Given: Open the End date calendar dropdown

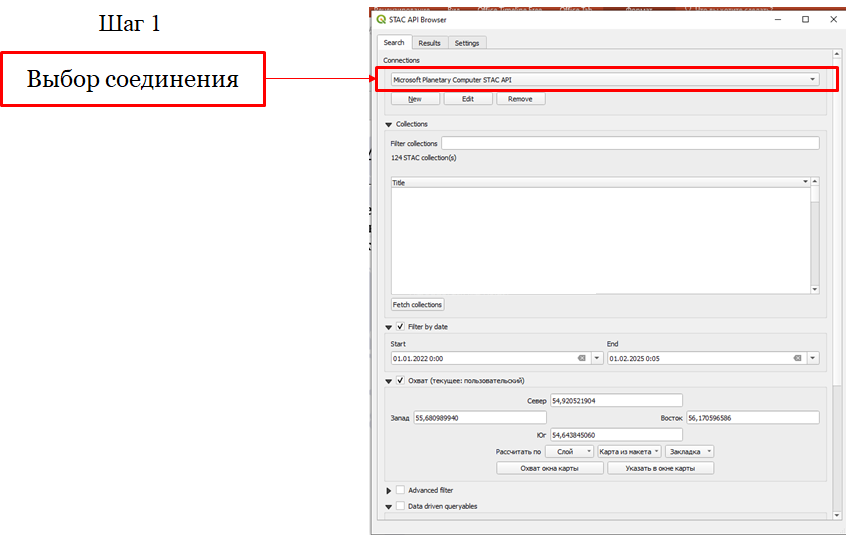Looking at the screenshot, I should 813,358.
